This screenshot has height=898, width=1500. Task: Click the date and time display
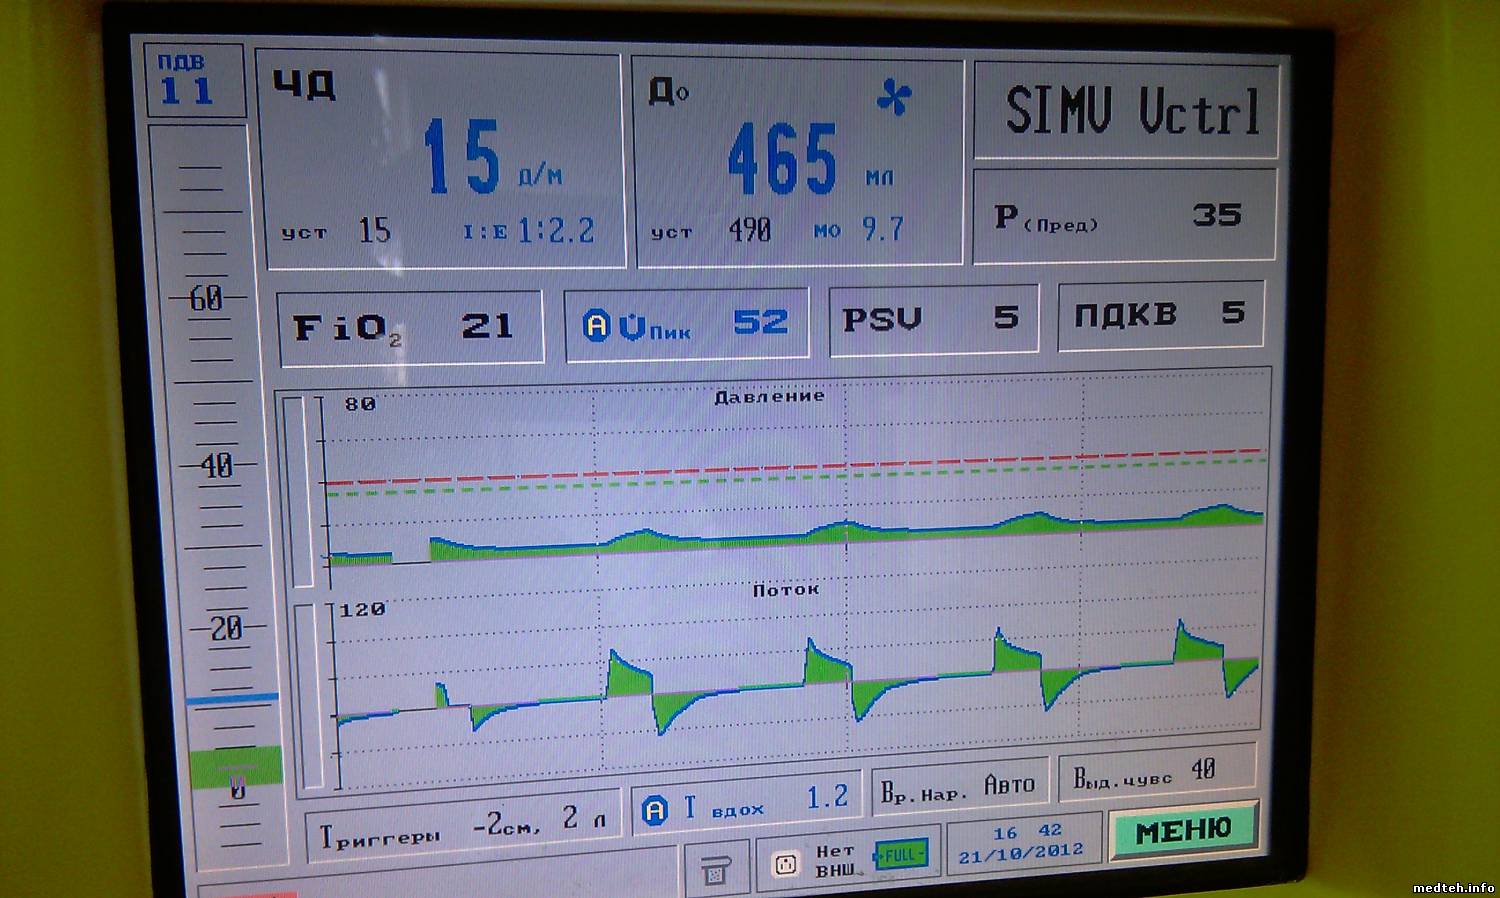click(1022, 843)
